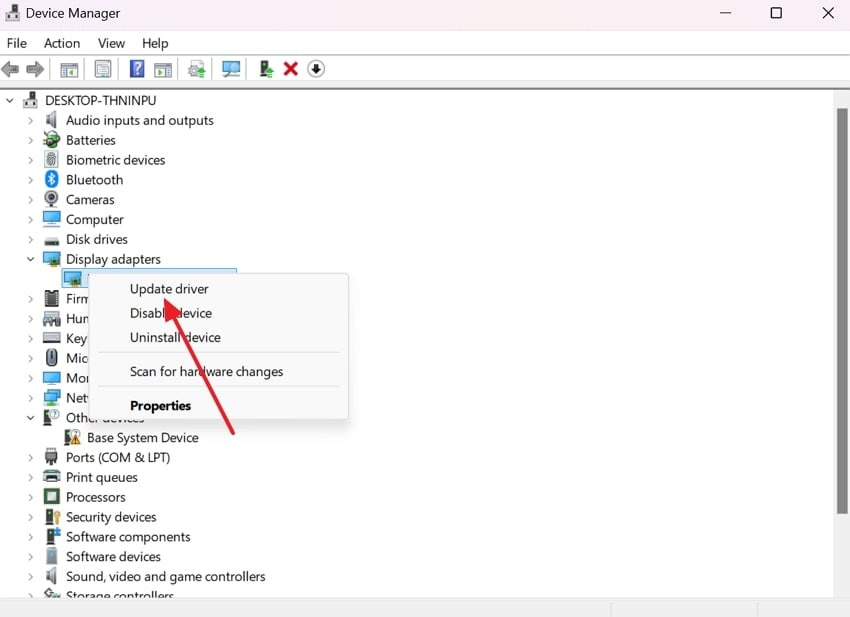Image resolution: width=850 pixels, height=617 pixels.
Task: Click the down-arrow disable device icon
Action: click(316, 69)
